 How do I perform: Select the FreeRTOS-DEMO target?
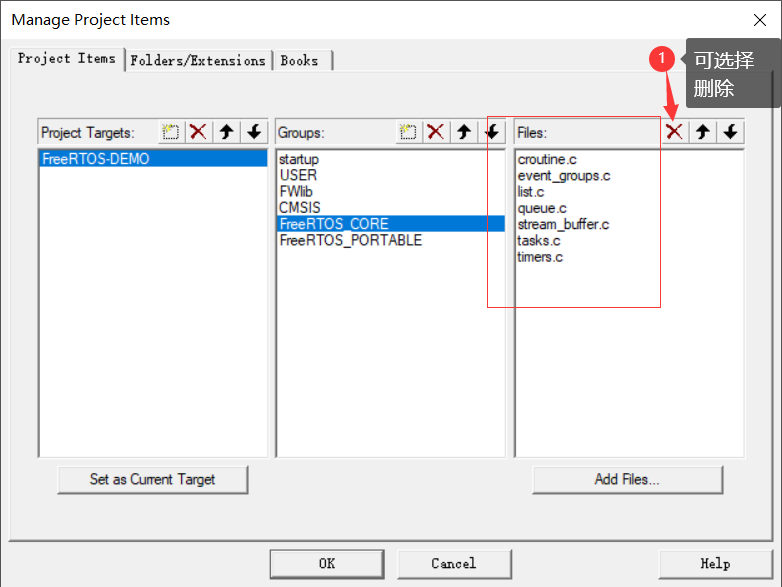pyautogui.click(x=153, y=159)
